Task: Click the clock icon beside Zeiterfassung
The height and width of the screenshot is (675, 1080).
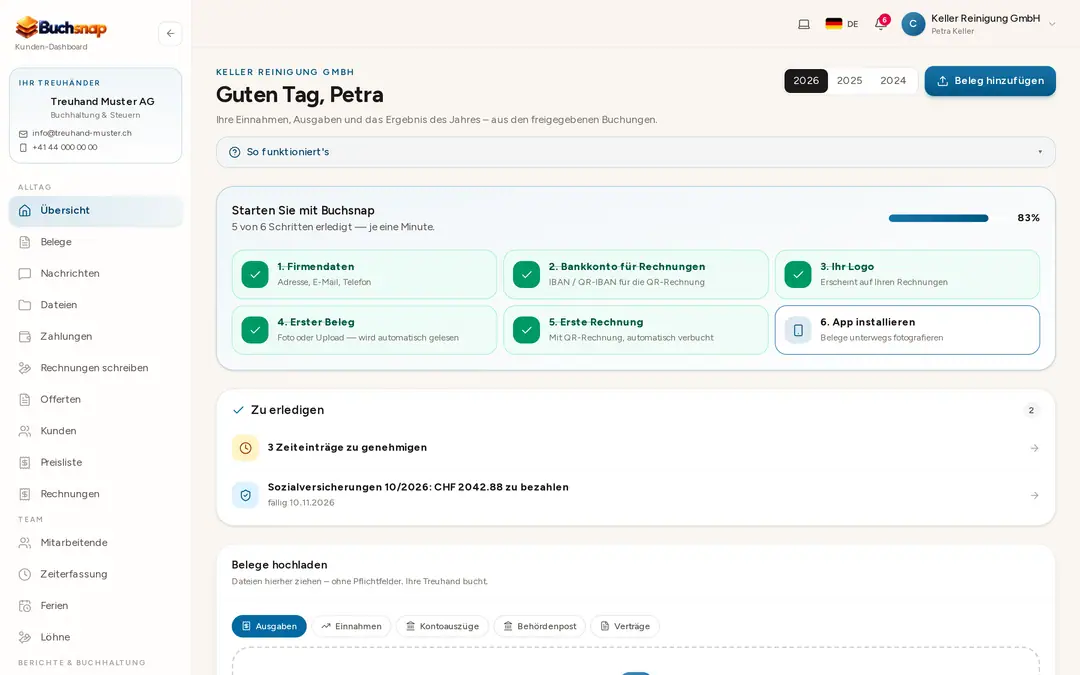Action: pyautogui.click(x=25, y=574)
